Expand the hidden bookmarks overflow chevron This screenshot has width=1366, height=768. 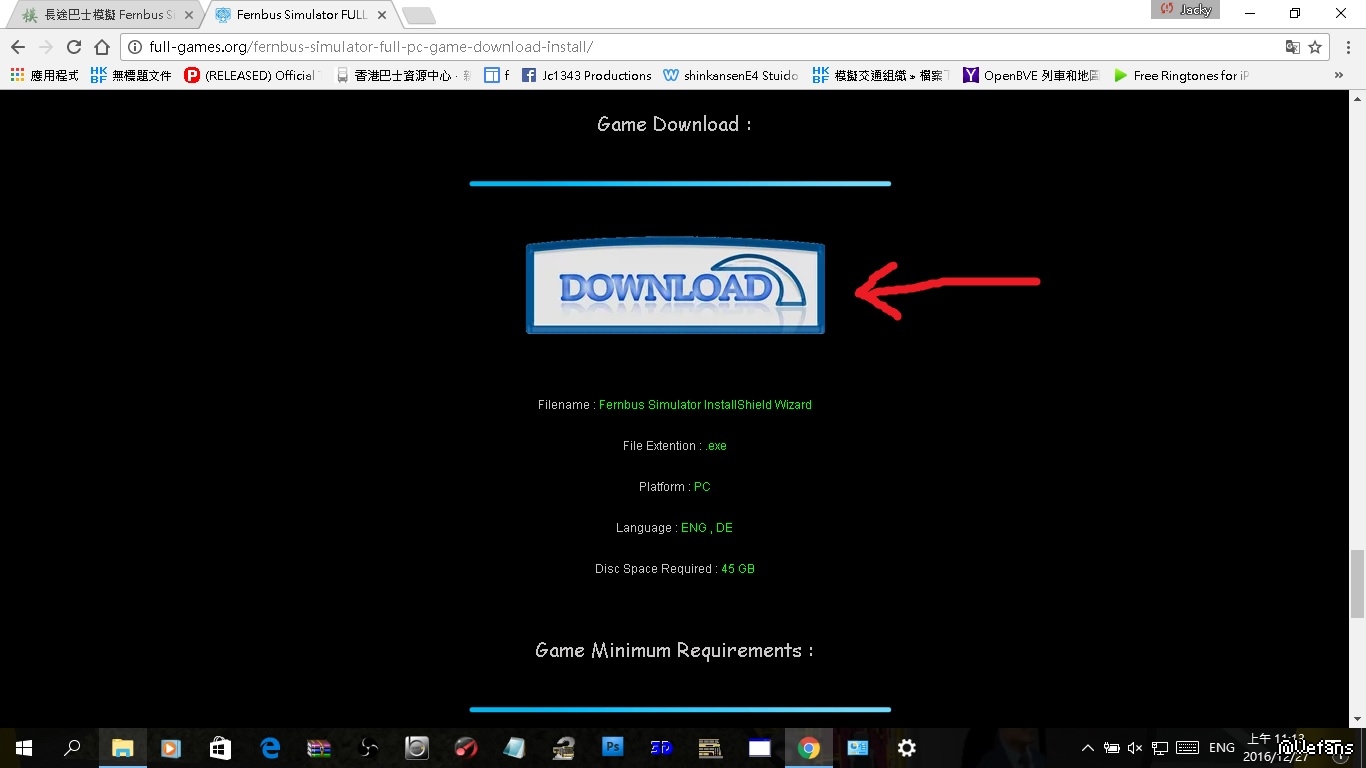1339,75
